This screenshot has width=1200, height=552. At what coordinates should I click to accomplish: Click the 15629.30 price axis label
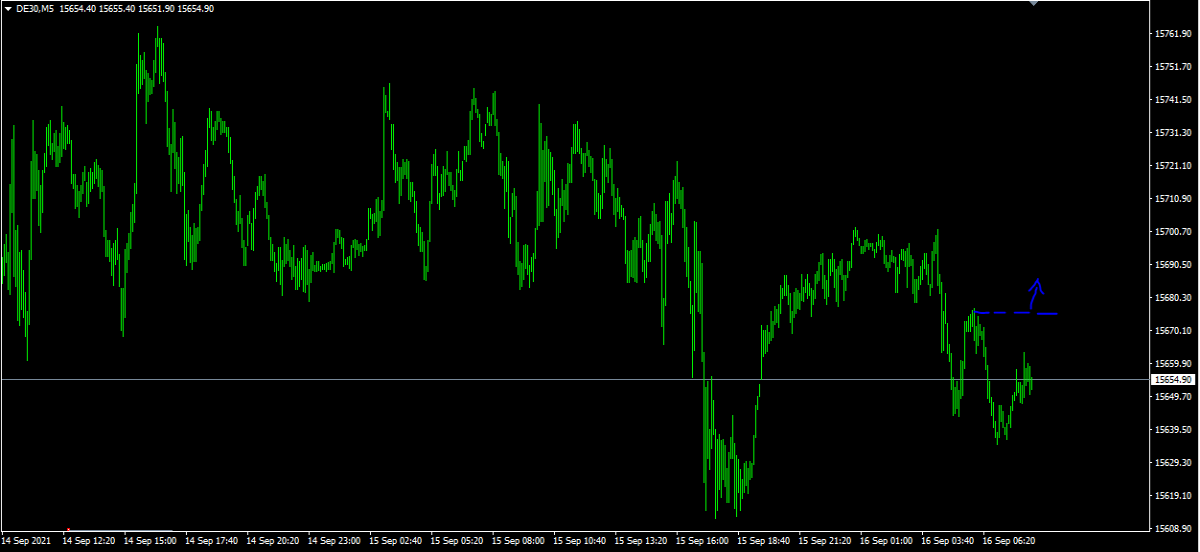click(x=1172, y=463)
